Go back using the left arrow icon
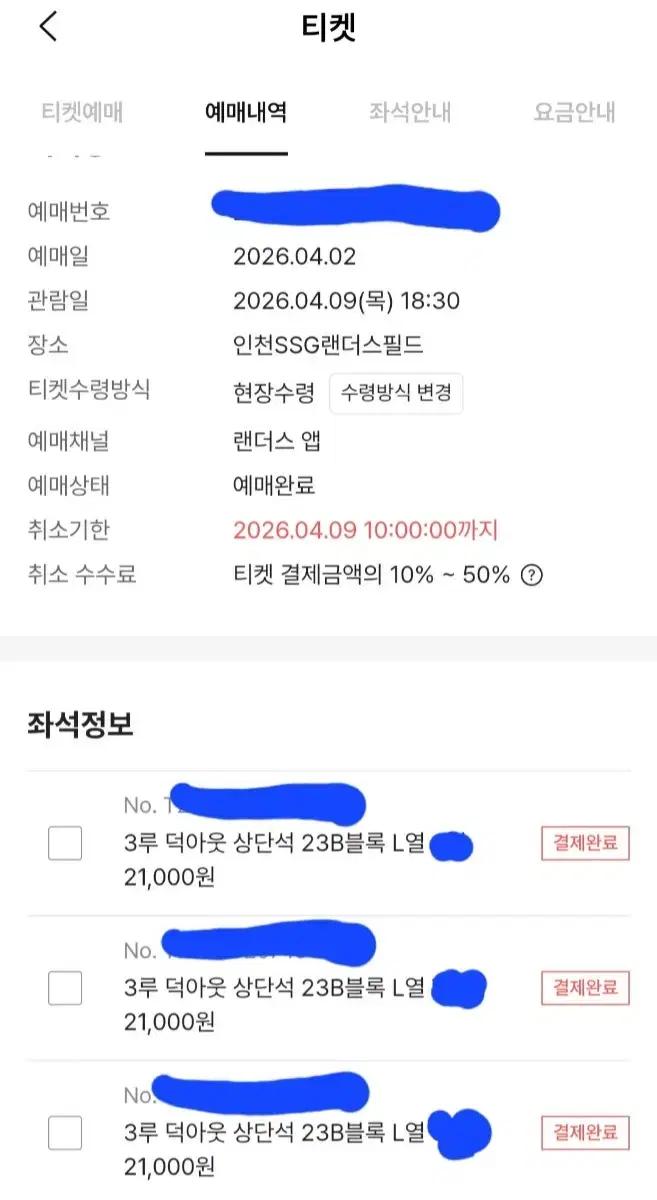 coord(48,27)
